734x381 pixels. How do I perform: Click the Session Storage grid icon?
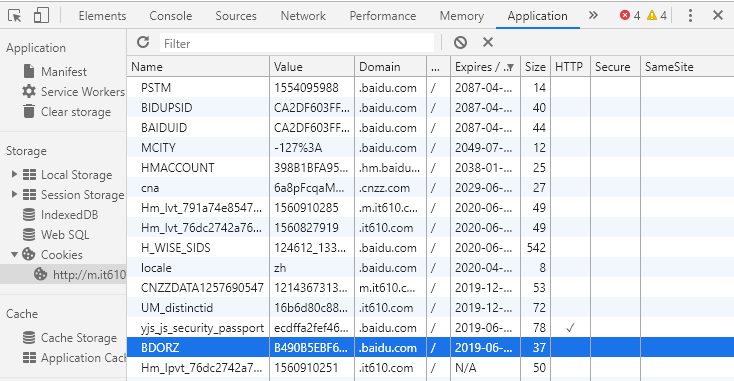29,194
